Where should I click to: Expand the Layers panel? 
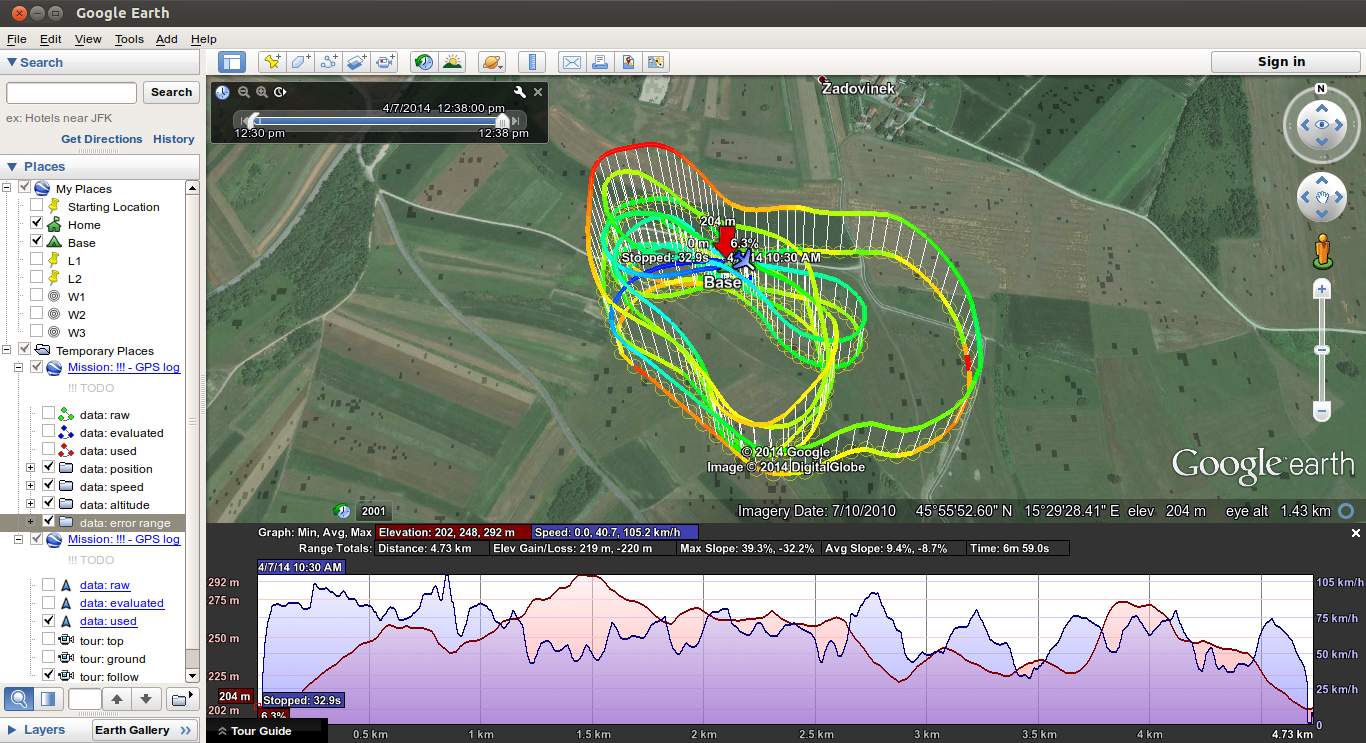[x=12, y=730]
